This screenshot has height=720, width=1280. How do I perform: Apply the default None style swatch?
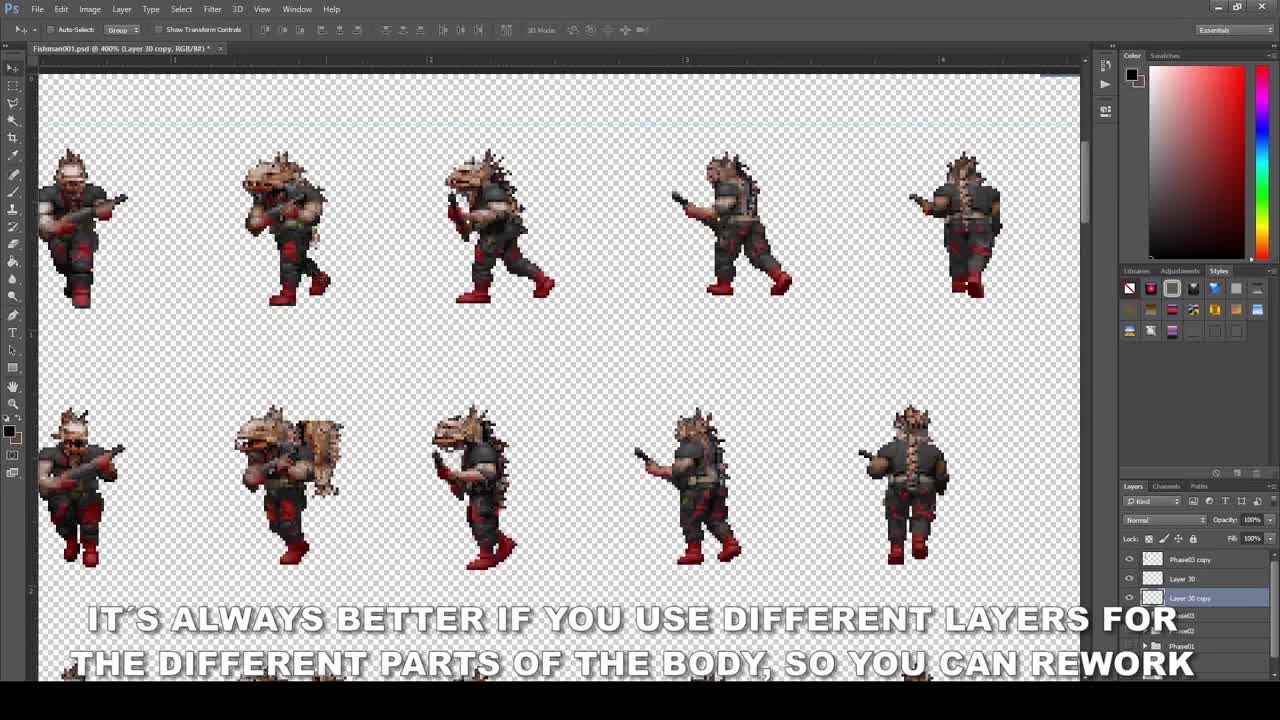(x=1129, y=288)
